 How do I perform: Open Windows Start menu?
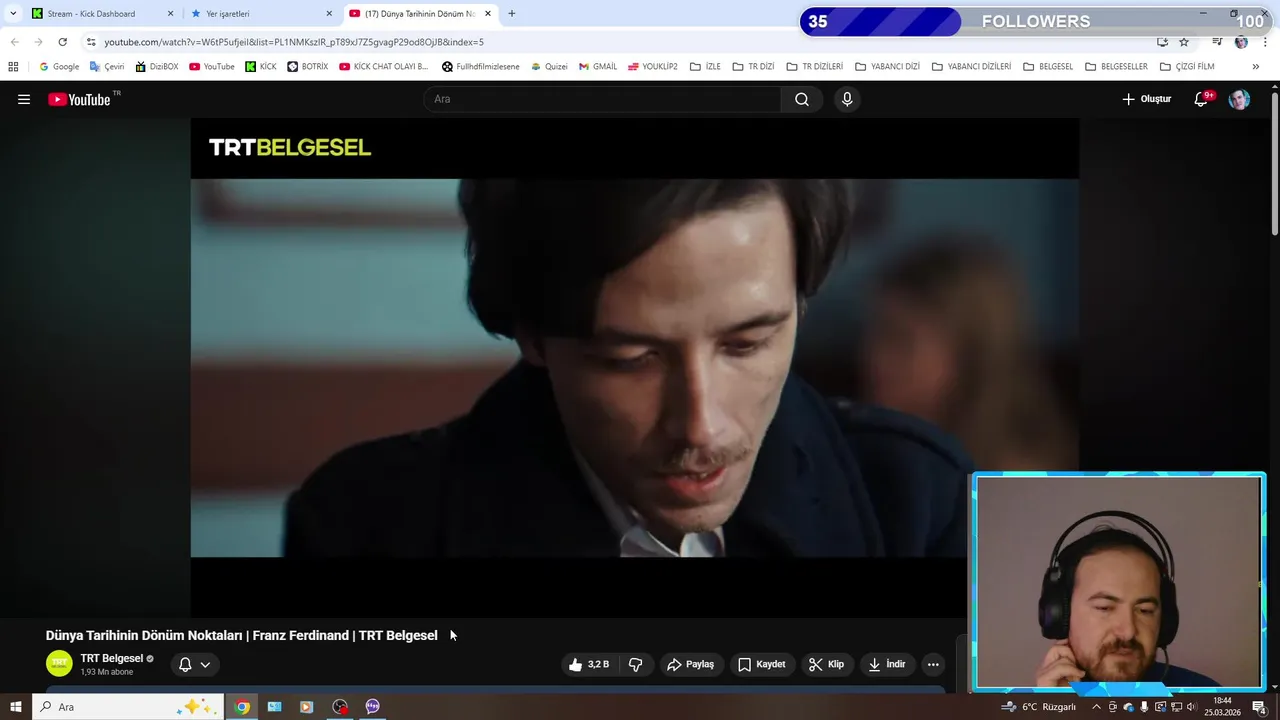(x=15, y=707)
